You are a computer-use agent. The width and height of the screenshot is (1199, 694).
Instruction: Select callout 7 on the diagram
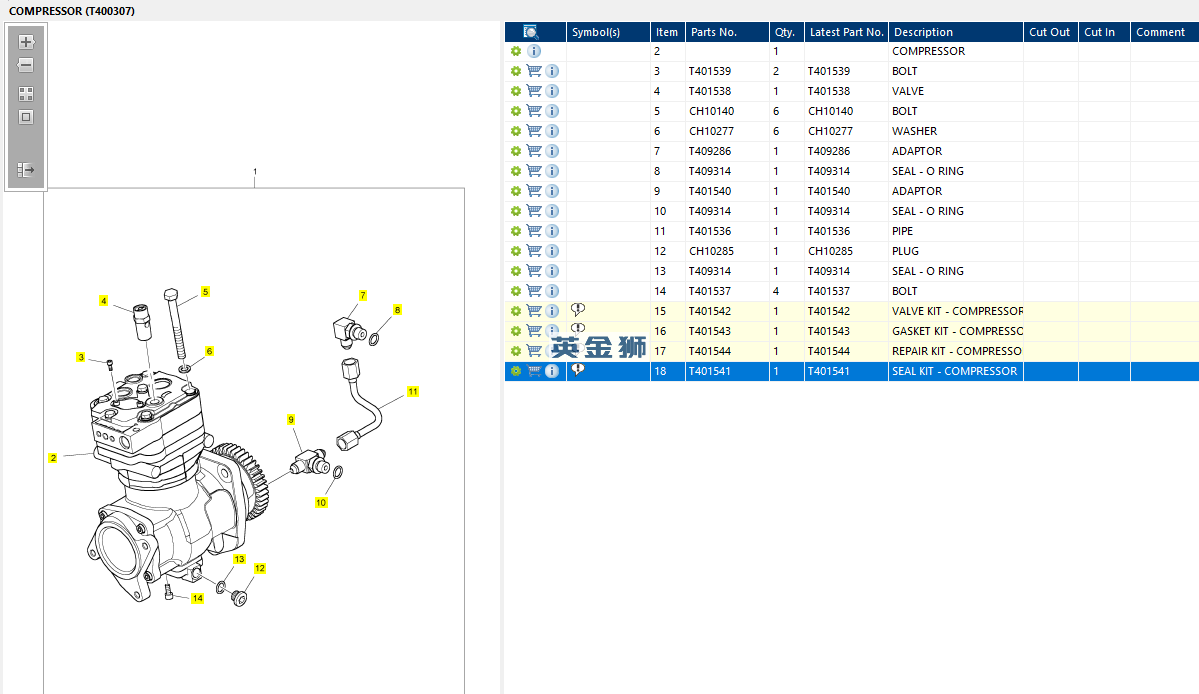pos(362,296)
